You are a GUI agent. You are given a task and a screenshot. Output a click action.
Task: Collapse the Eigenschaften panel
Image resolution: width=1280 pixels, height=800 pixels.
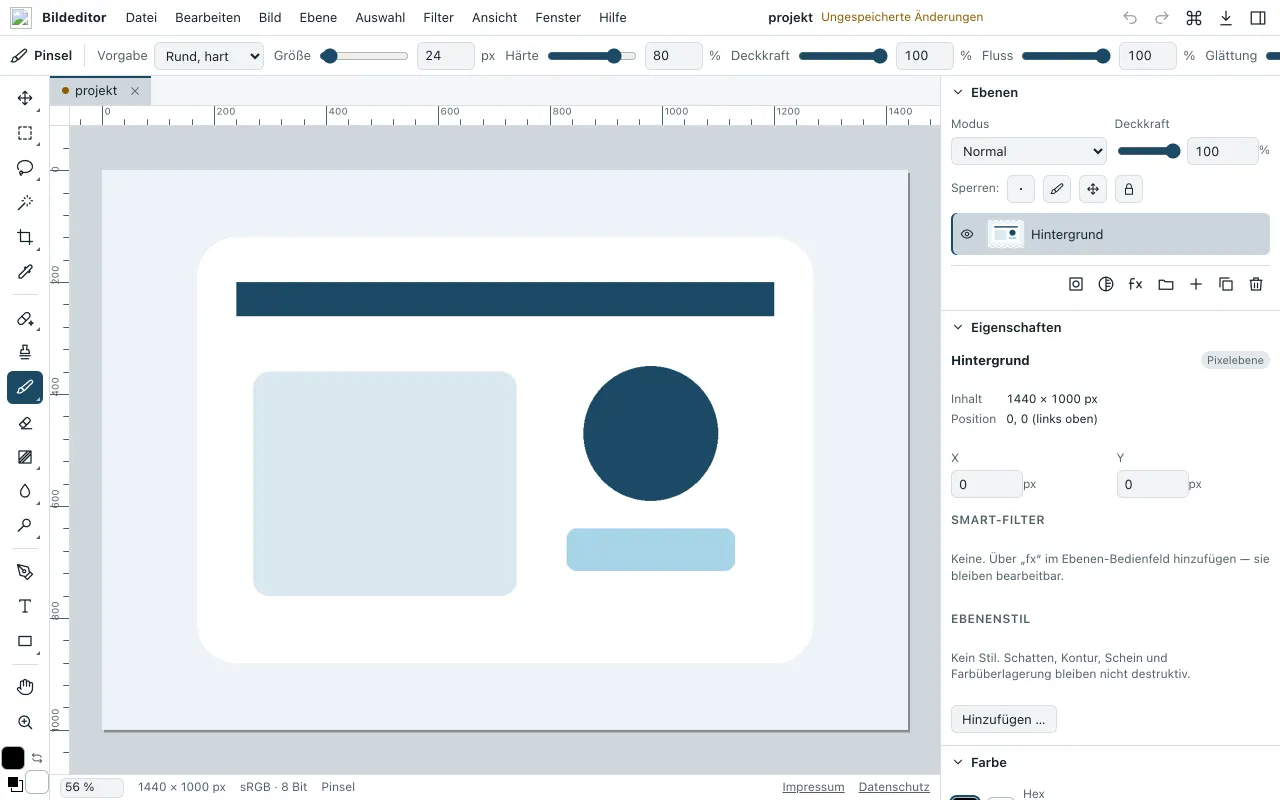[x=957, y=327]
